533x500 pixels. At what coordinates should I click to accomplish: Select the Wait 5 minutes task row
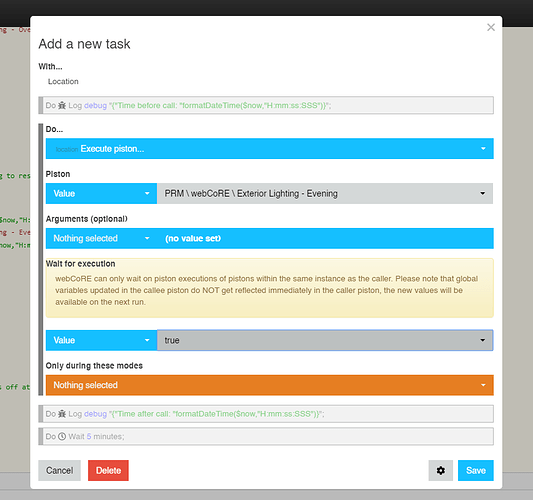[266, 436]
